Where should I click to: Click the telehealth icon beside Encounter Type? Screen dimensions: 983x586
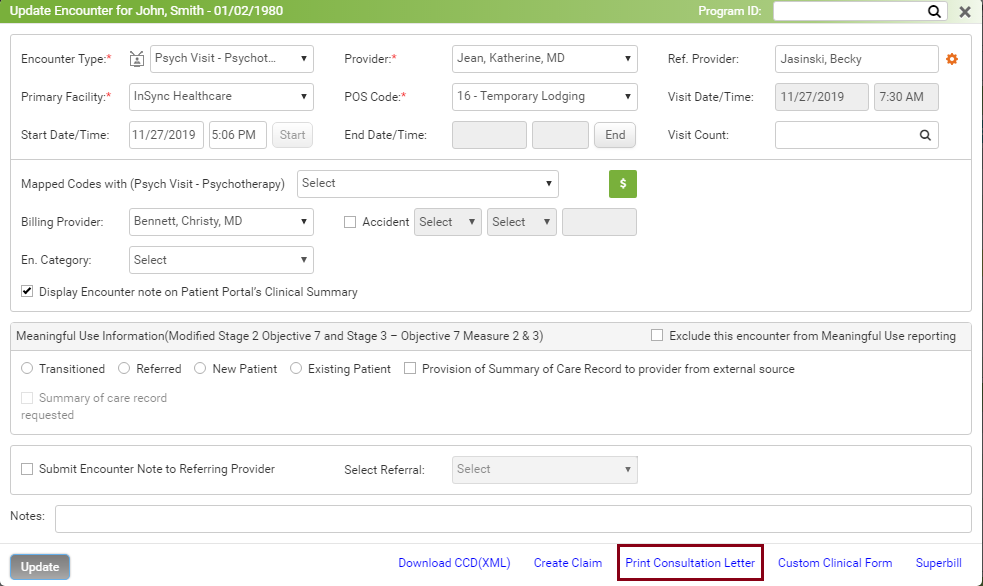[x=137, y=59]
